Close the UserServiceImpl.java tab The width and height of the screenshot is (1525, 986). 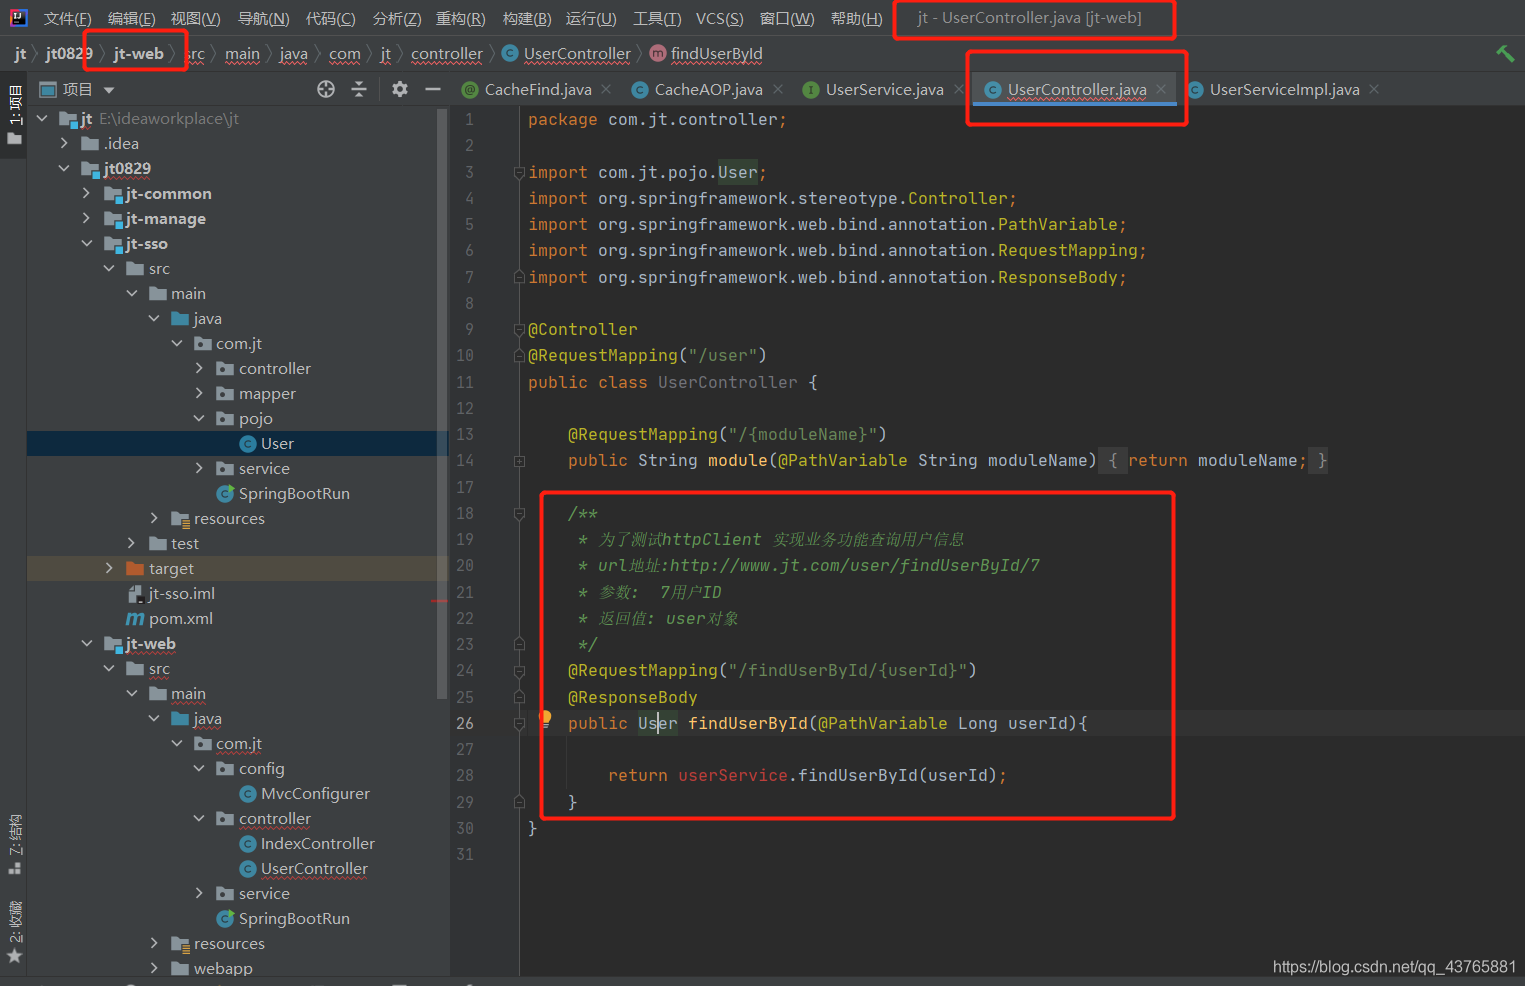click(1374, 89)
